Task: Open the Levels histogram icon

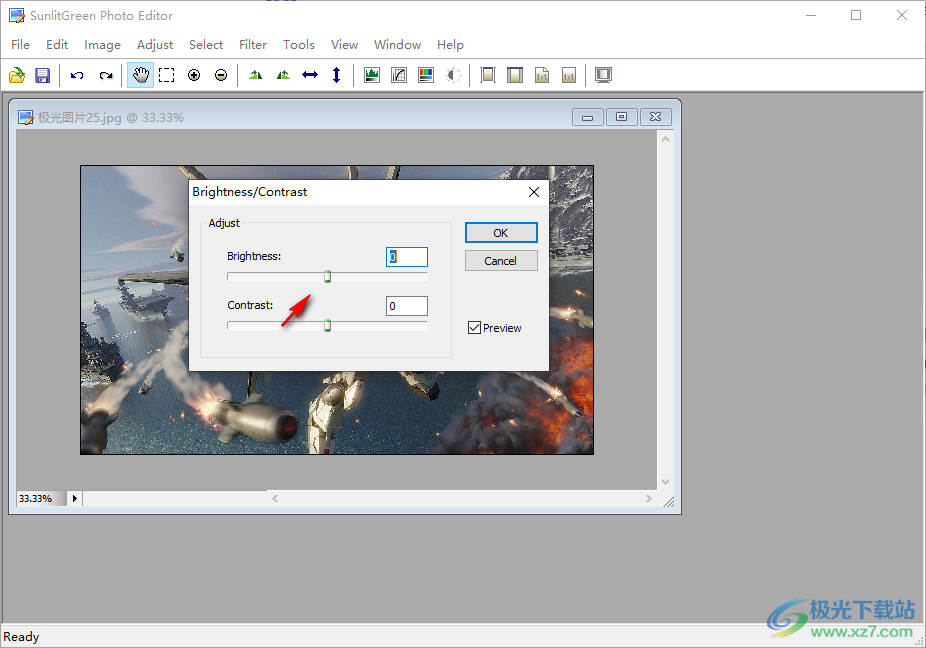Action: (x=371, y=75)
